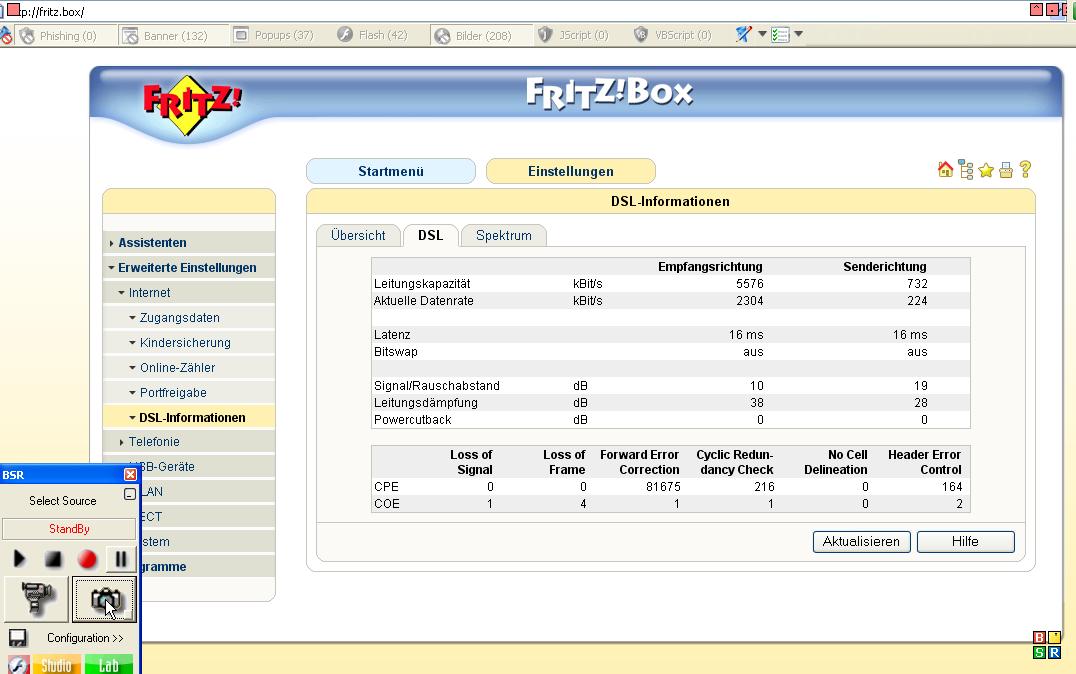Click the checklist icon in toolbar
This screenshot has width=1076, height=674.
coord(780,34)
